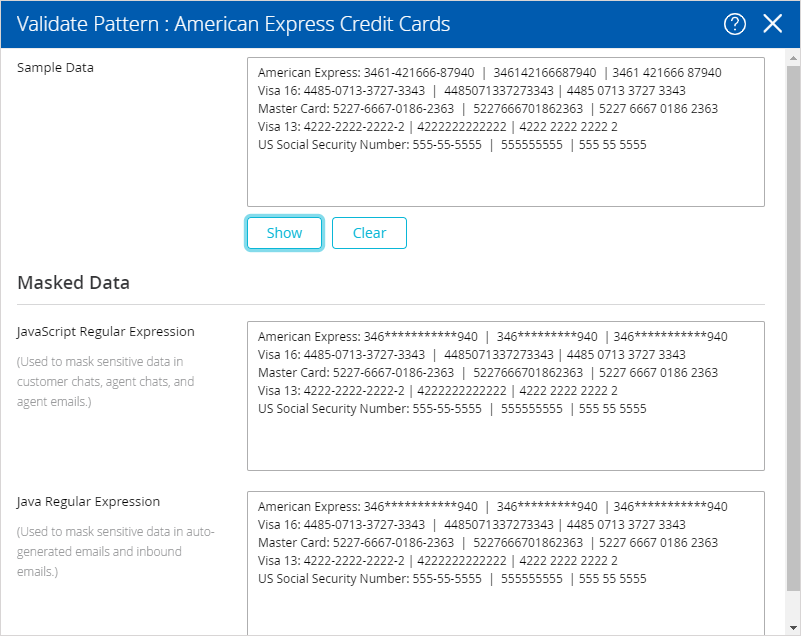Click the scrollbar down arrow
Image resolution: width=801 pixels, height=636 pixels.
tap(793, 627)
